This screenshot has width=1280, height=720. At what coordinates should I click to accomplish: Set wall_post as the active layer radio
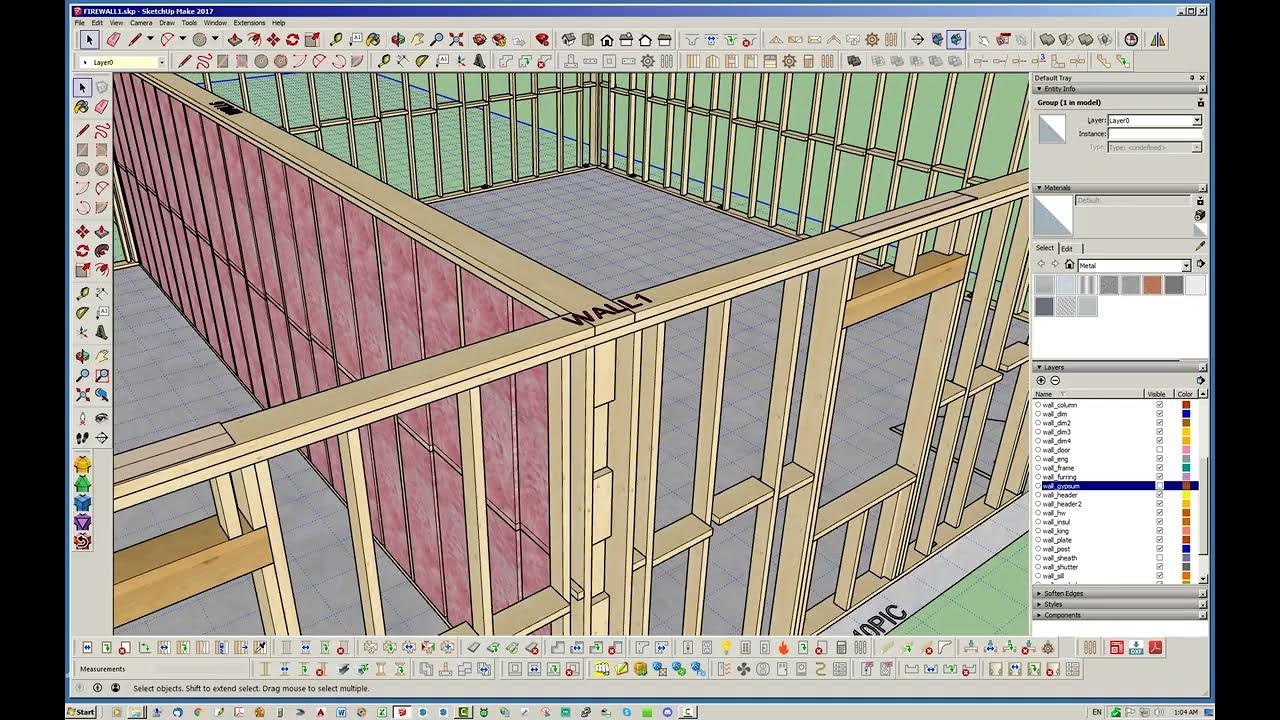point(1038,549)
